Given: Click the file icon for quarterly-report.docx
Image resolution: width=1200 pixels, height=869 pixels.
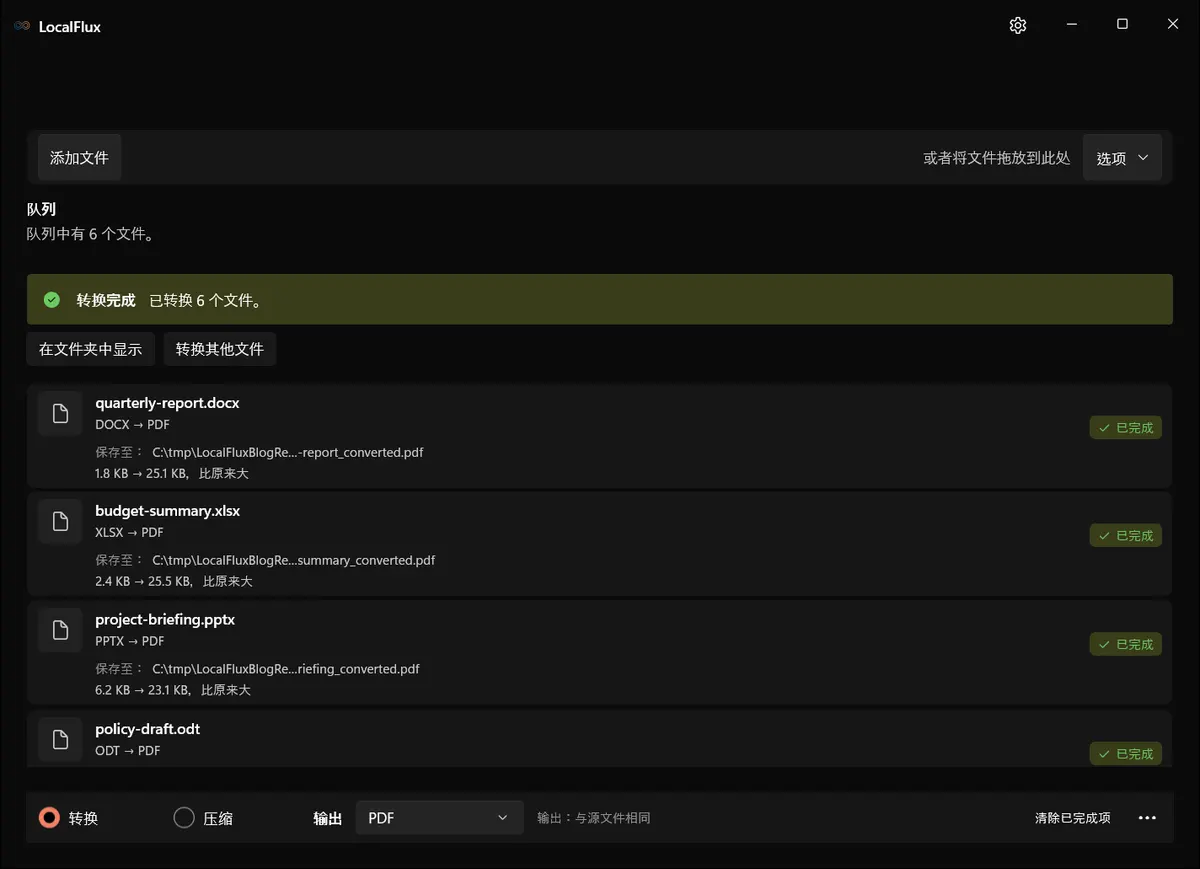Looking at the screenshot, I should (x=60, y=414).
